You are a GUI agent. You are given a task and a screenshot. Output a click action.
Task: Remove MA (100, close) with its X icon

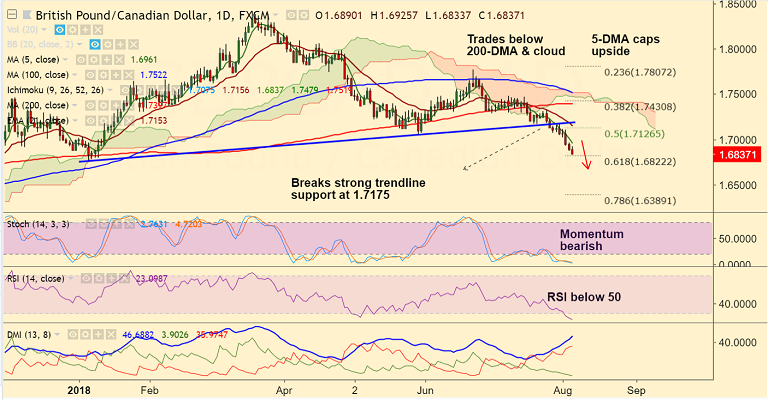(x=128, y=75)
